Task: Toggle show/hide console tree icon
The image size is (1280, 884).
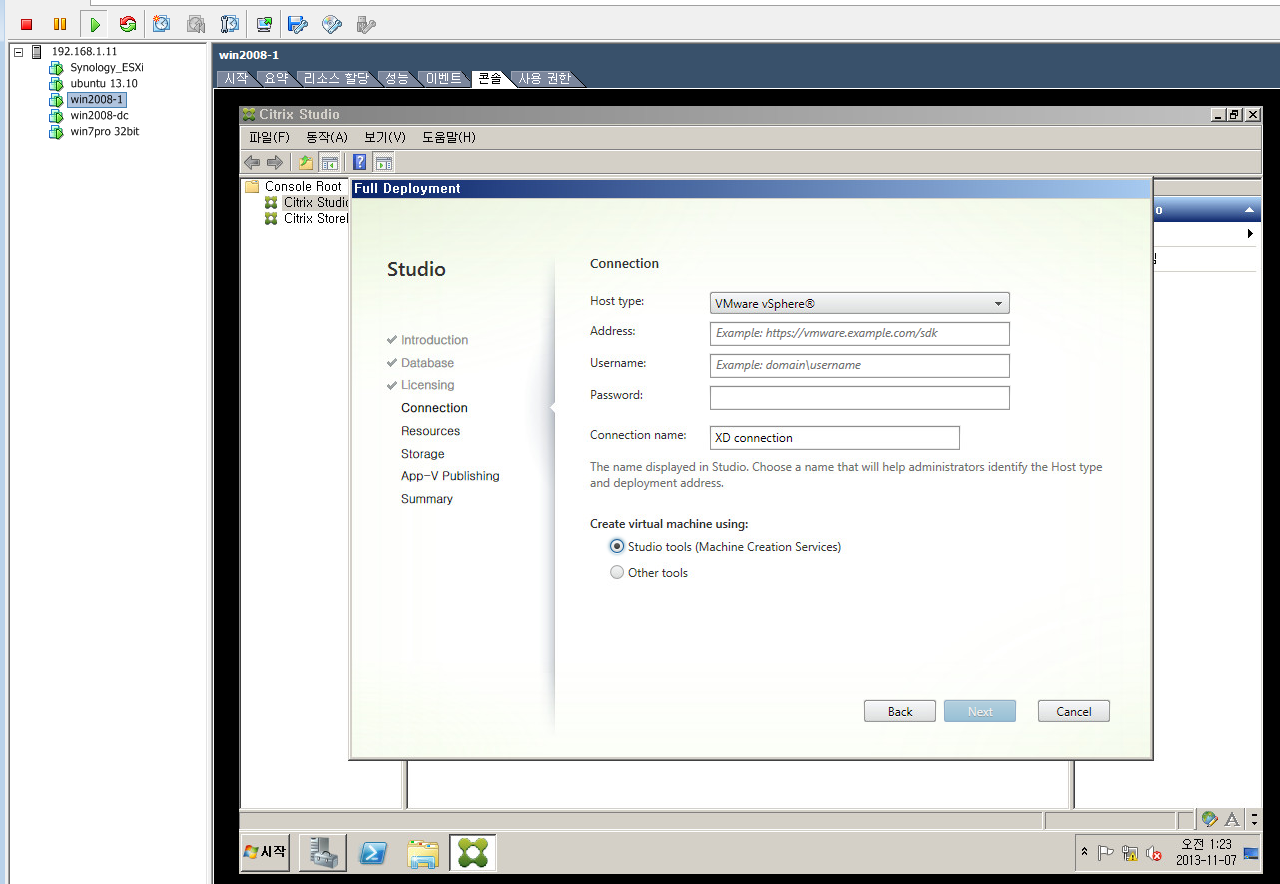Action: pos(328,162)
